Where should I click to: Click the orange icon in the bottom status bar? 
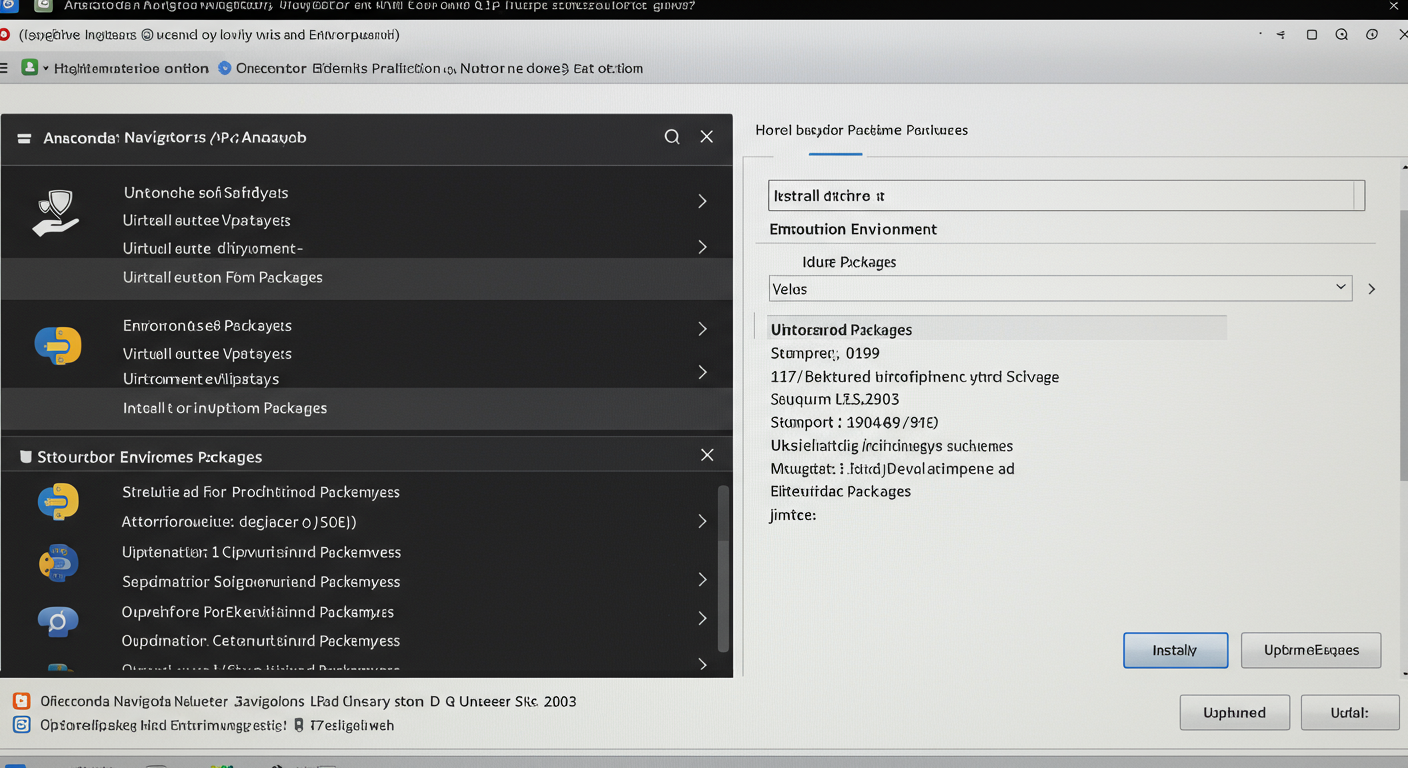pos(21,701)
